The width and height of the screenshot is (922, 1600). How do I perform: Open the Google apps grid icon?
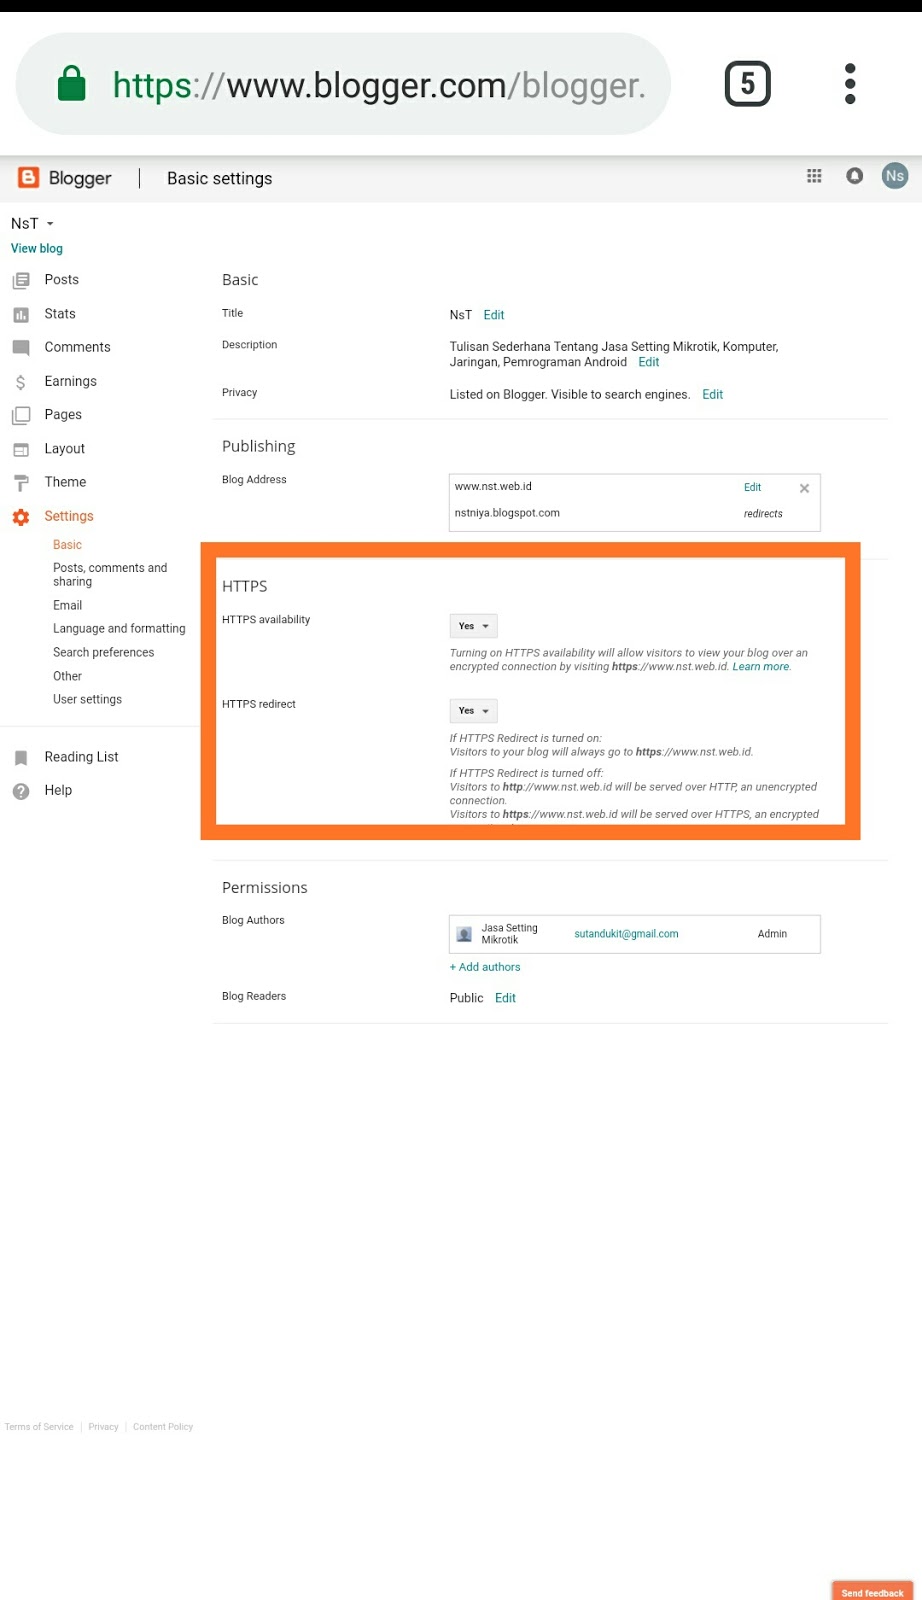(x=814, y=176)
